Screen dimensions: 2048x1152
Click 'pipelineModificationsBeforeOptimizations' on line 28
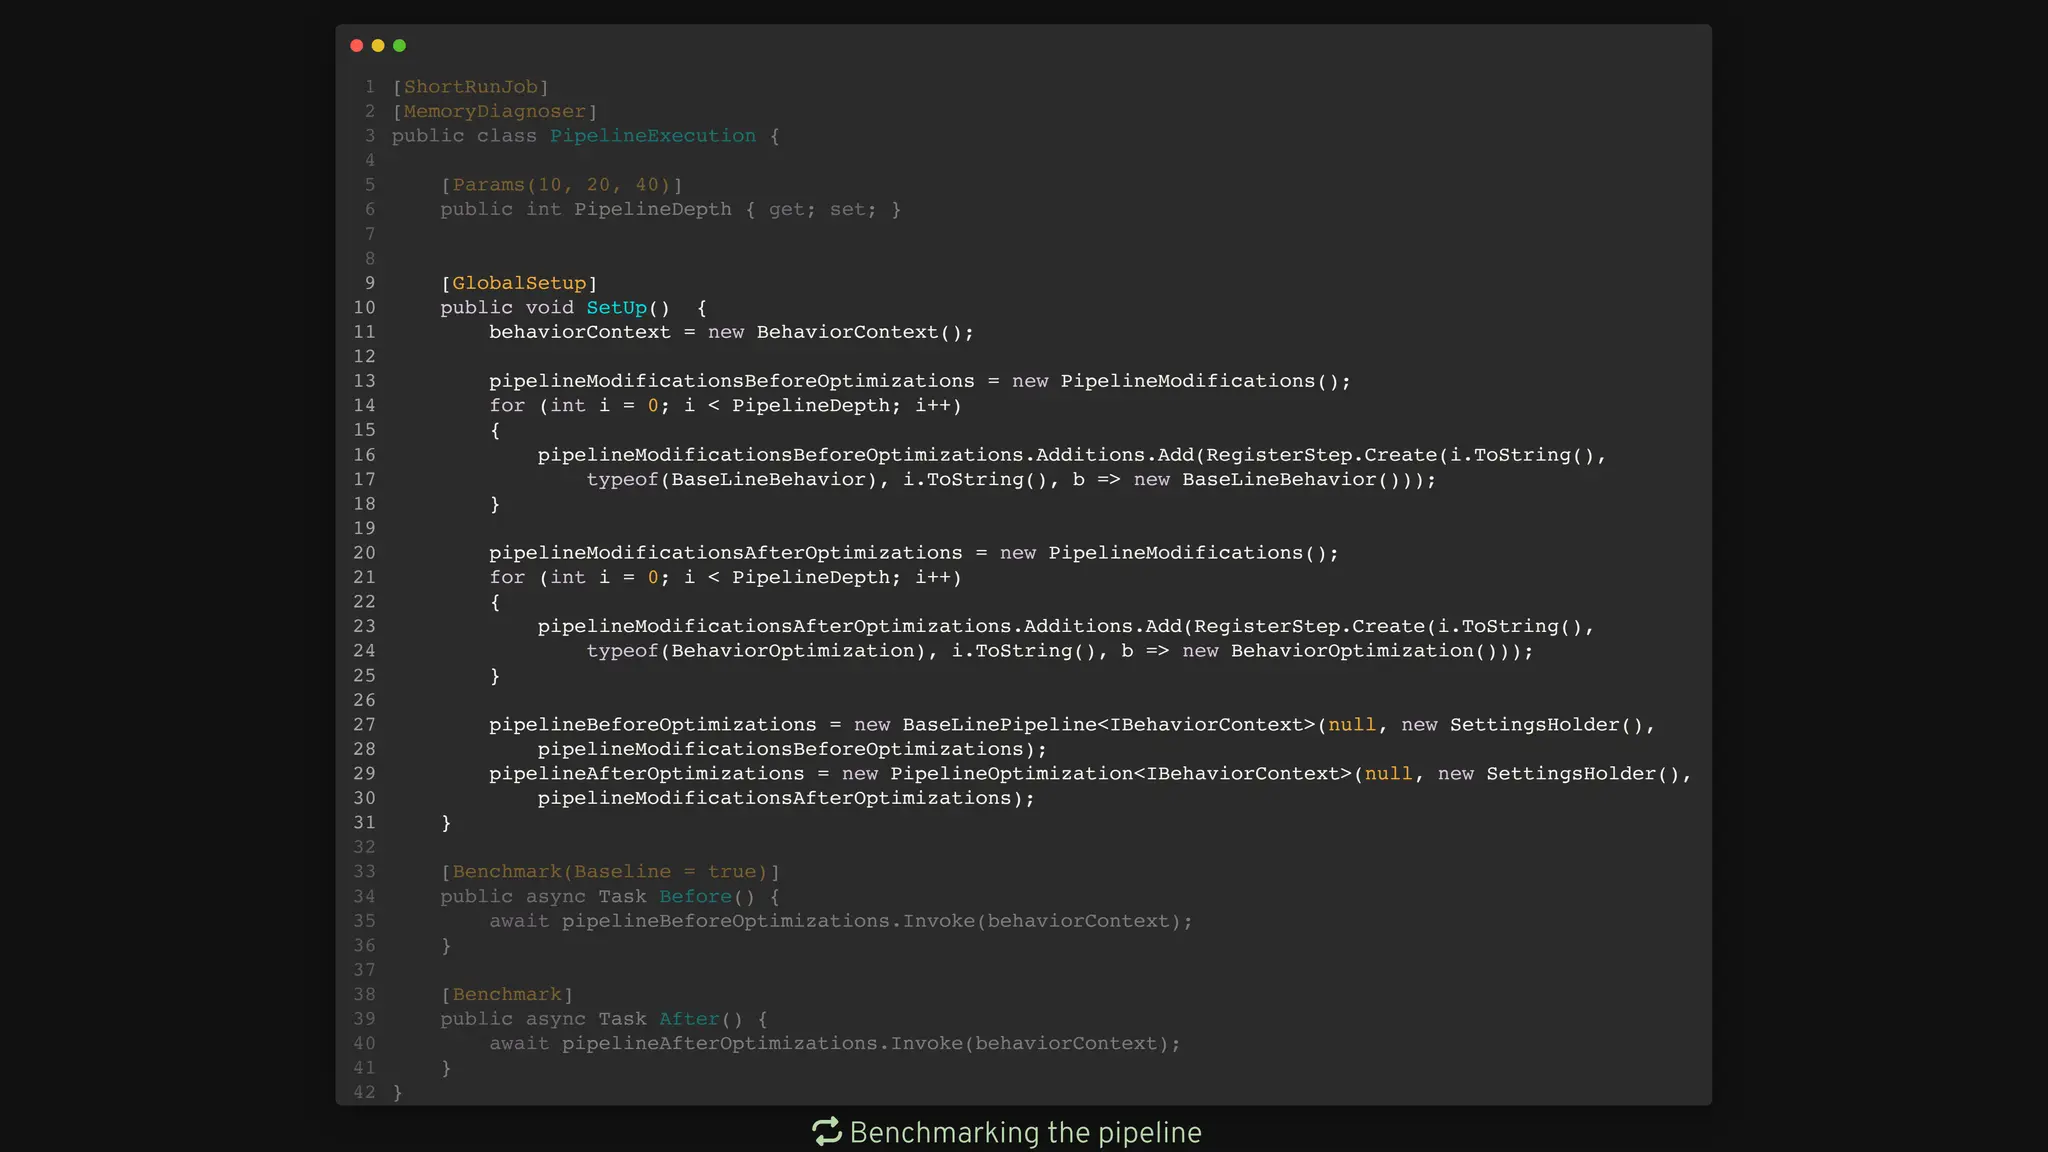pyautogui.click(x=781, y=749)
